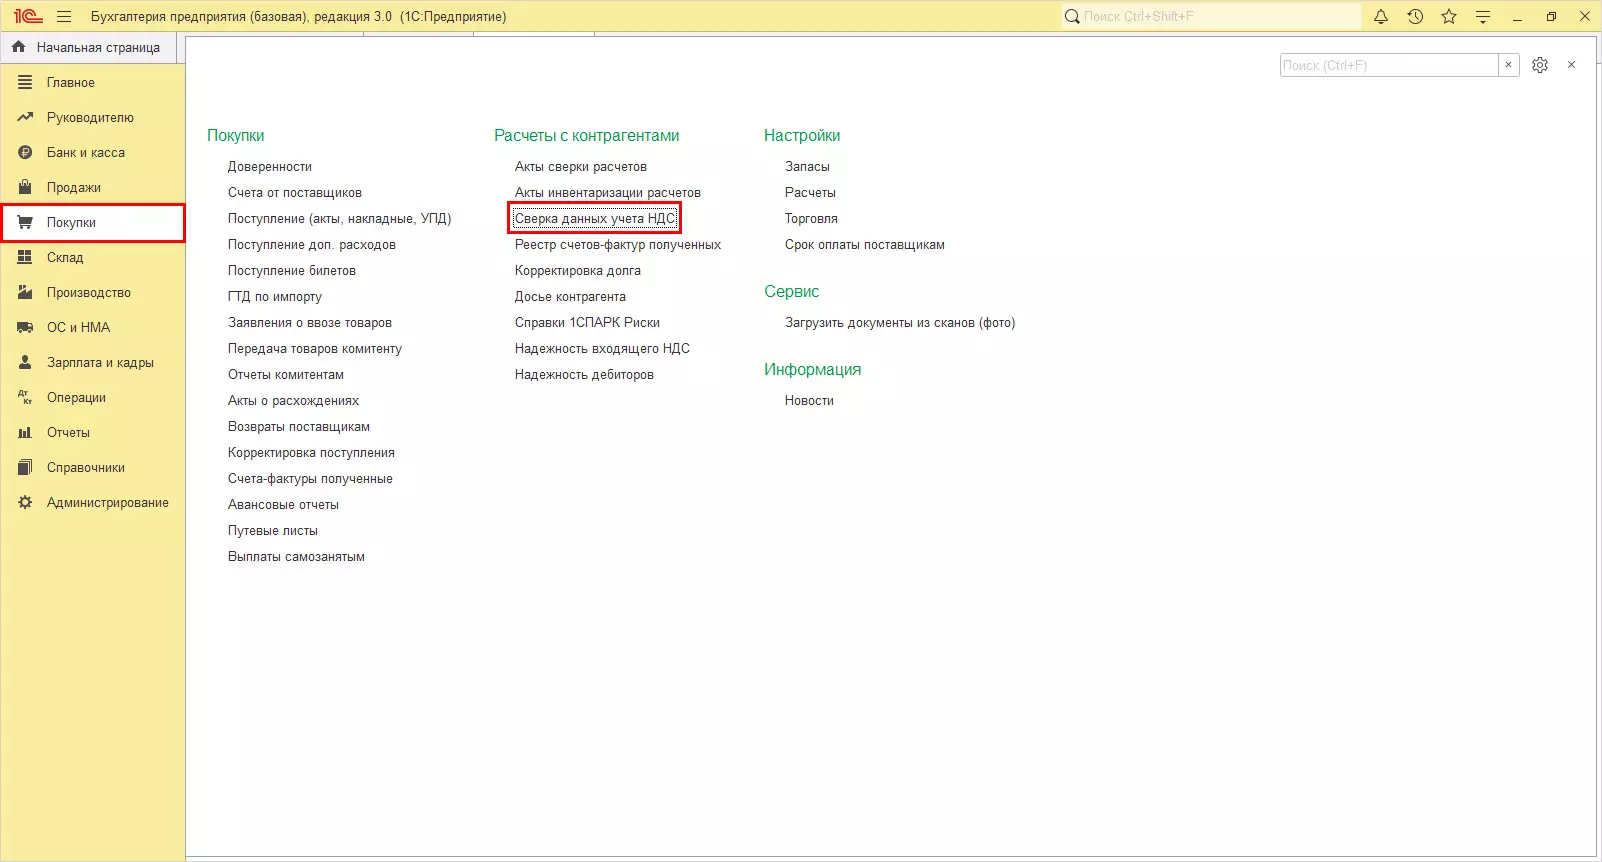Click the section panel search field
Screen dimensions: 1602x862
1389,65
